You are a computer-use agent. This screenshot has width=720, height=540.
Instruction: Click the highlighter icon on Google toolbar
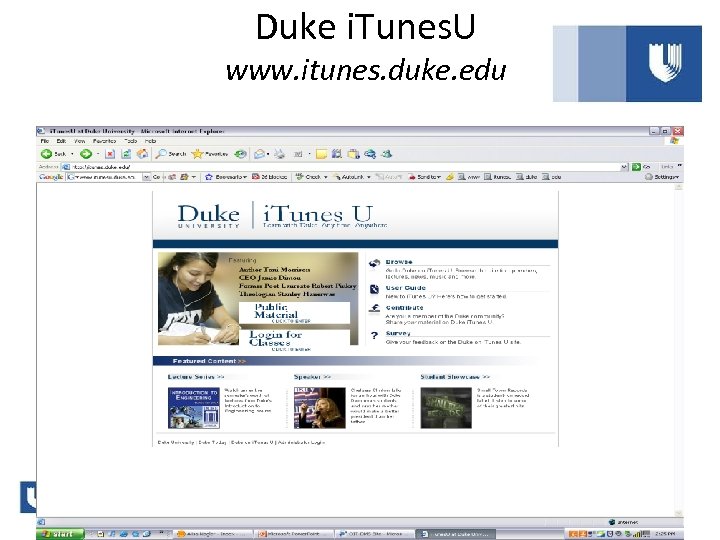[450, 177]
